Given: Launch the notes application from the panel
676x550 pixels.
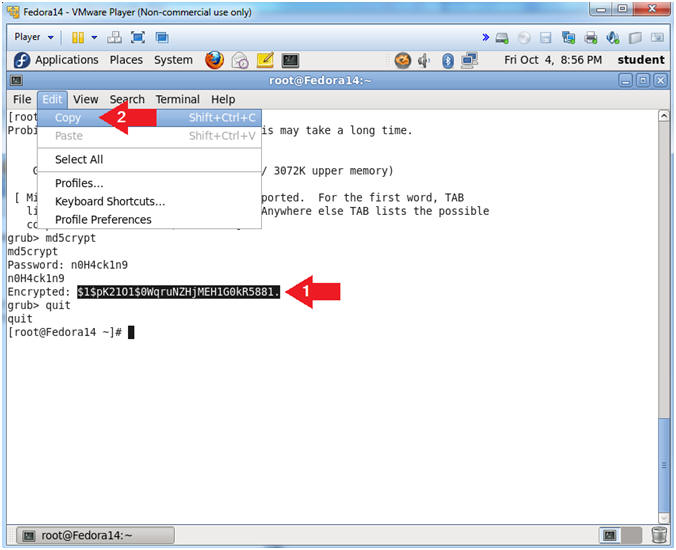Looking at the screenshot, I should point(265,60).
